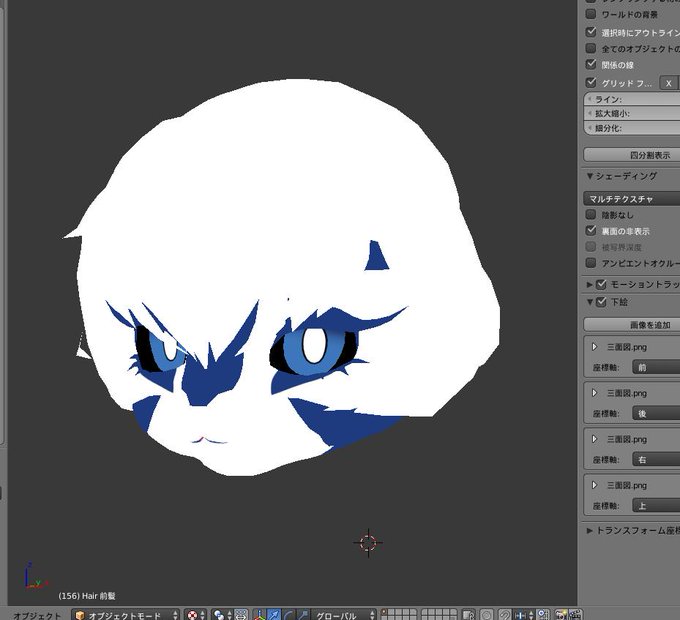
Task: Toggle the 3D manipulator axes icon
Action: 259,615
